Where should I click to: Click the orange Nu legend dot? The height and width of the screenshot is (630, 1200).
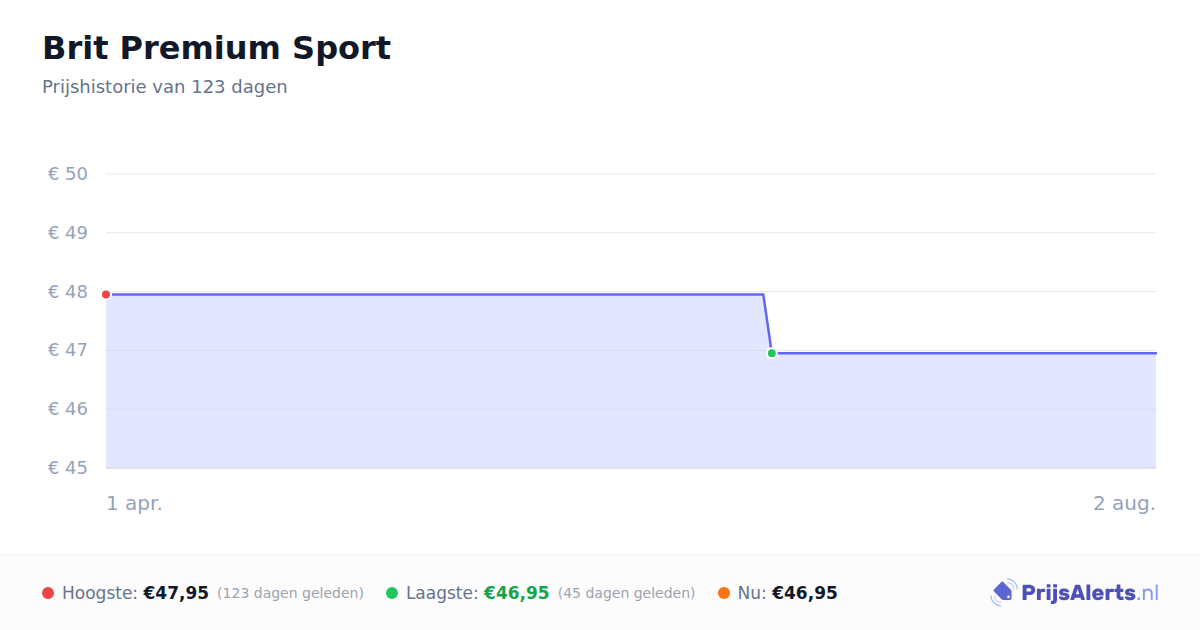pos(724,593)
